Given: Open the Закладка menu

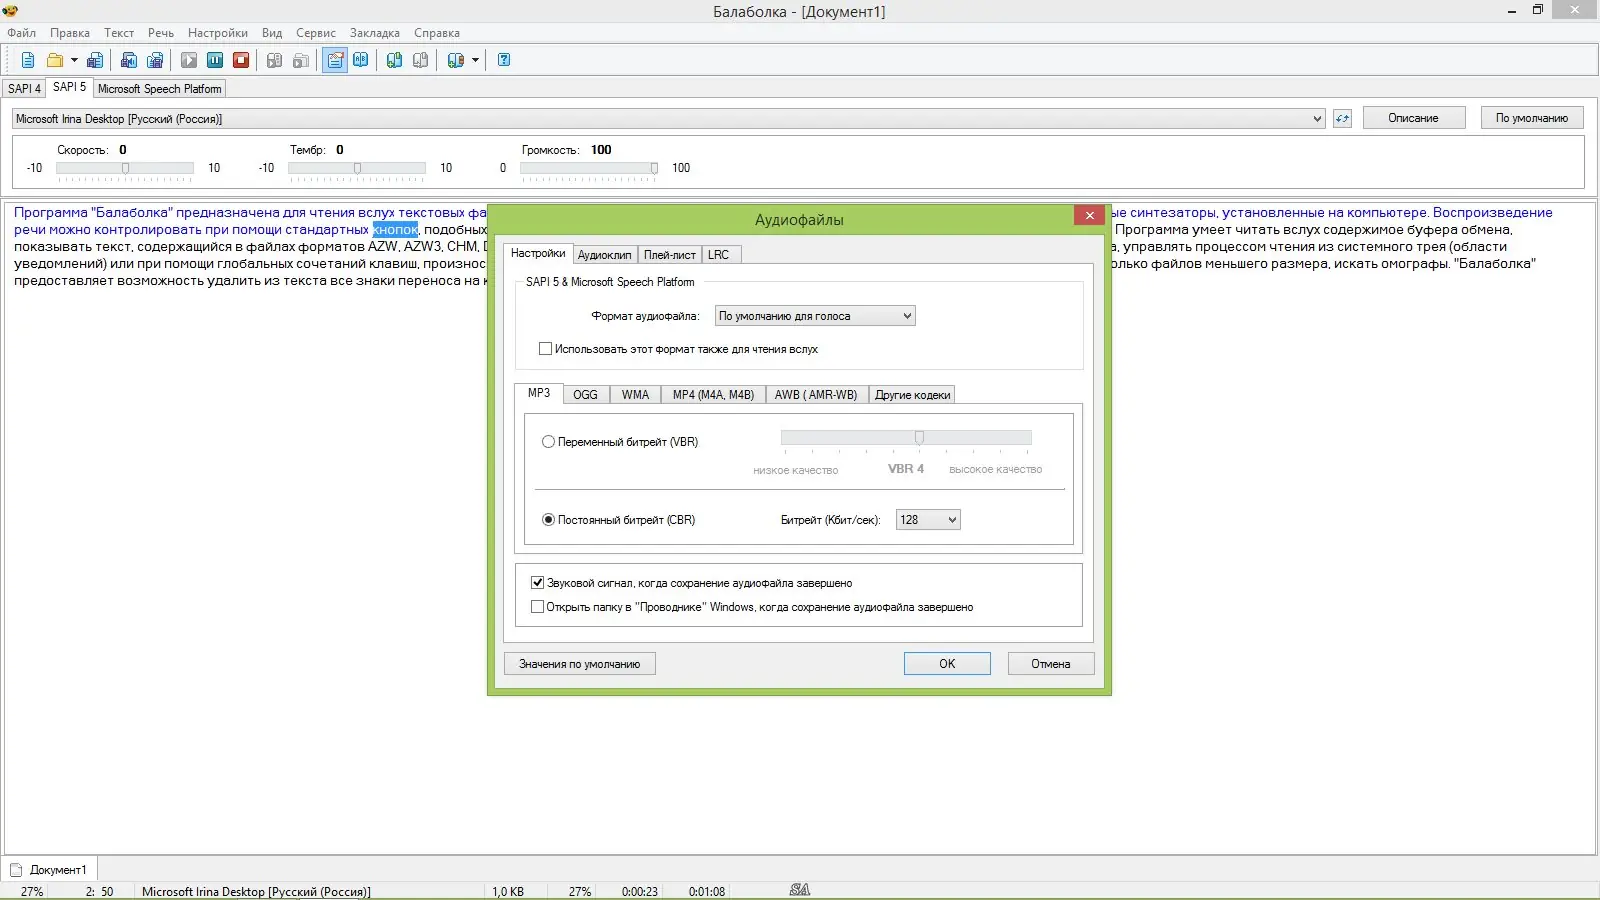Looking at the screenshot, I should pyautogui.click(x=375, y=33).
